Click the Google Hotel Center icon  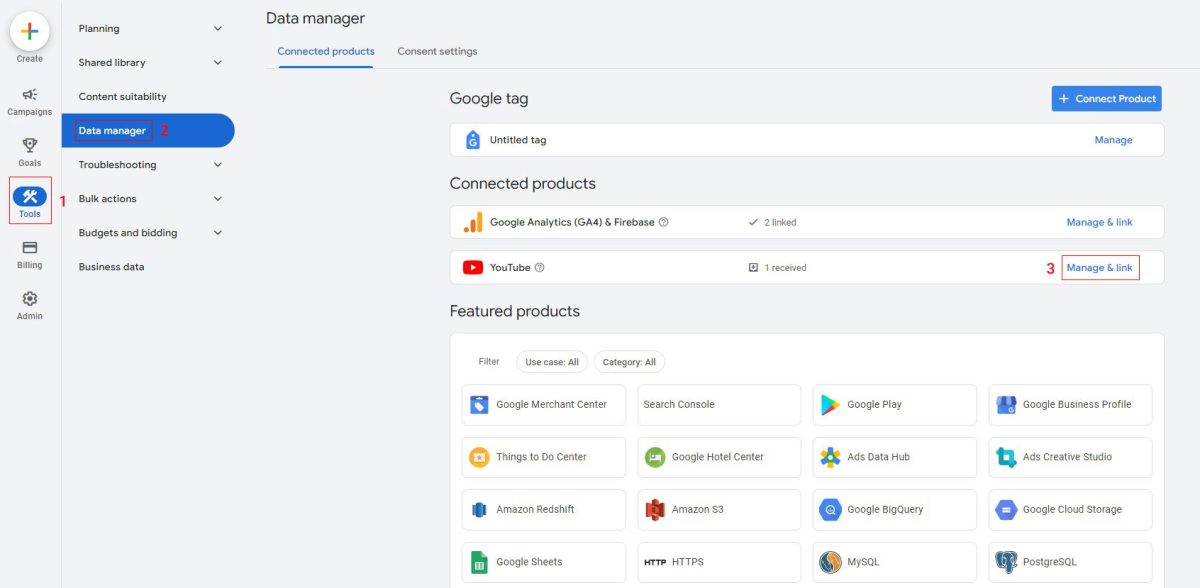click(x=655, y=457)
